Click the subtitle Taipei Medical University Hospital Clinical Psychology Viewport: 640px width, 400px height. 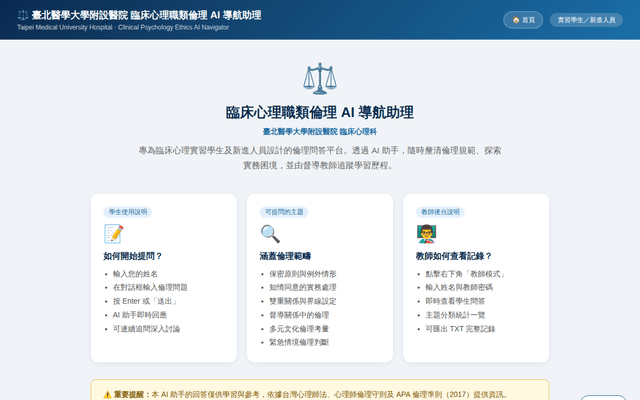click(x=123, y=27)
